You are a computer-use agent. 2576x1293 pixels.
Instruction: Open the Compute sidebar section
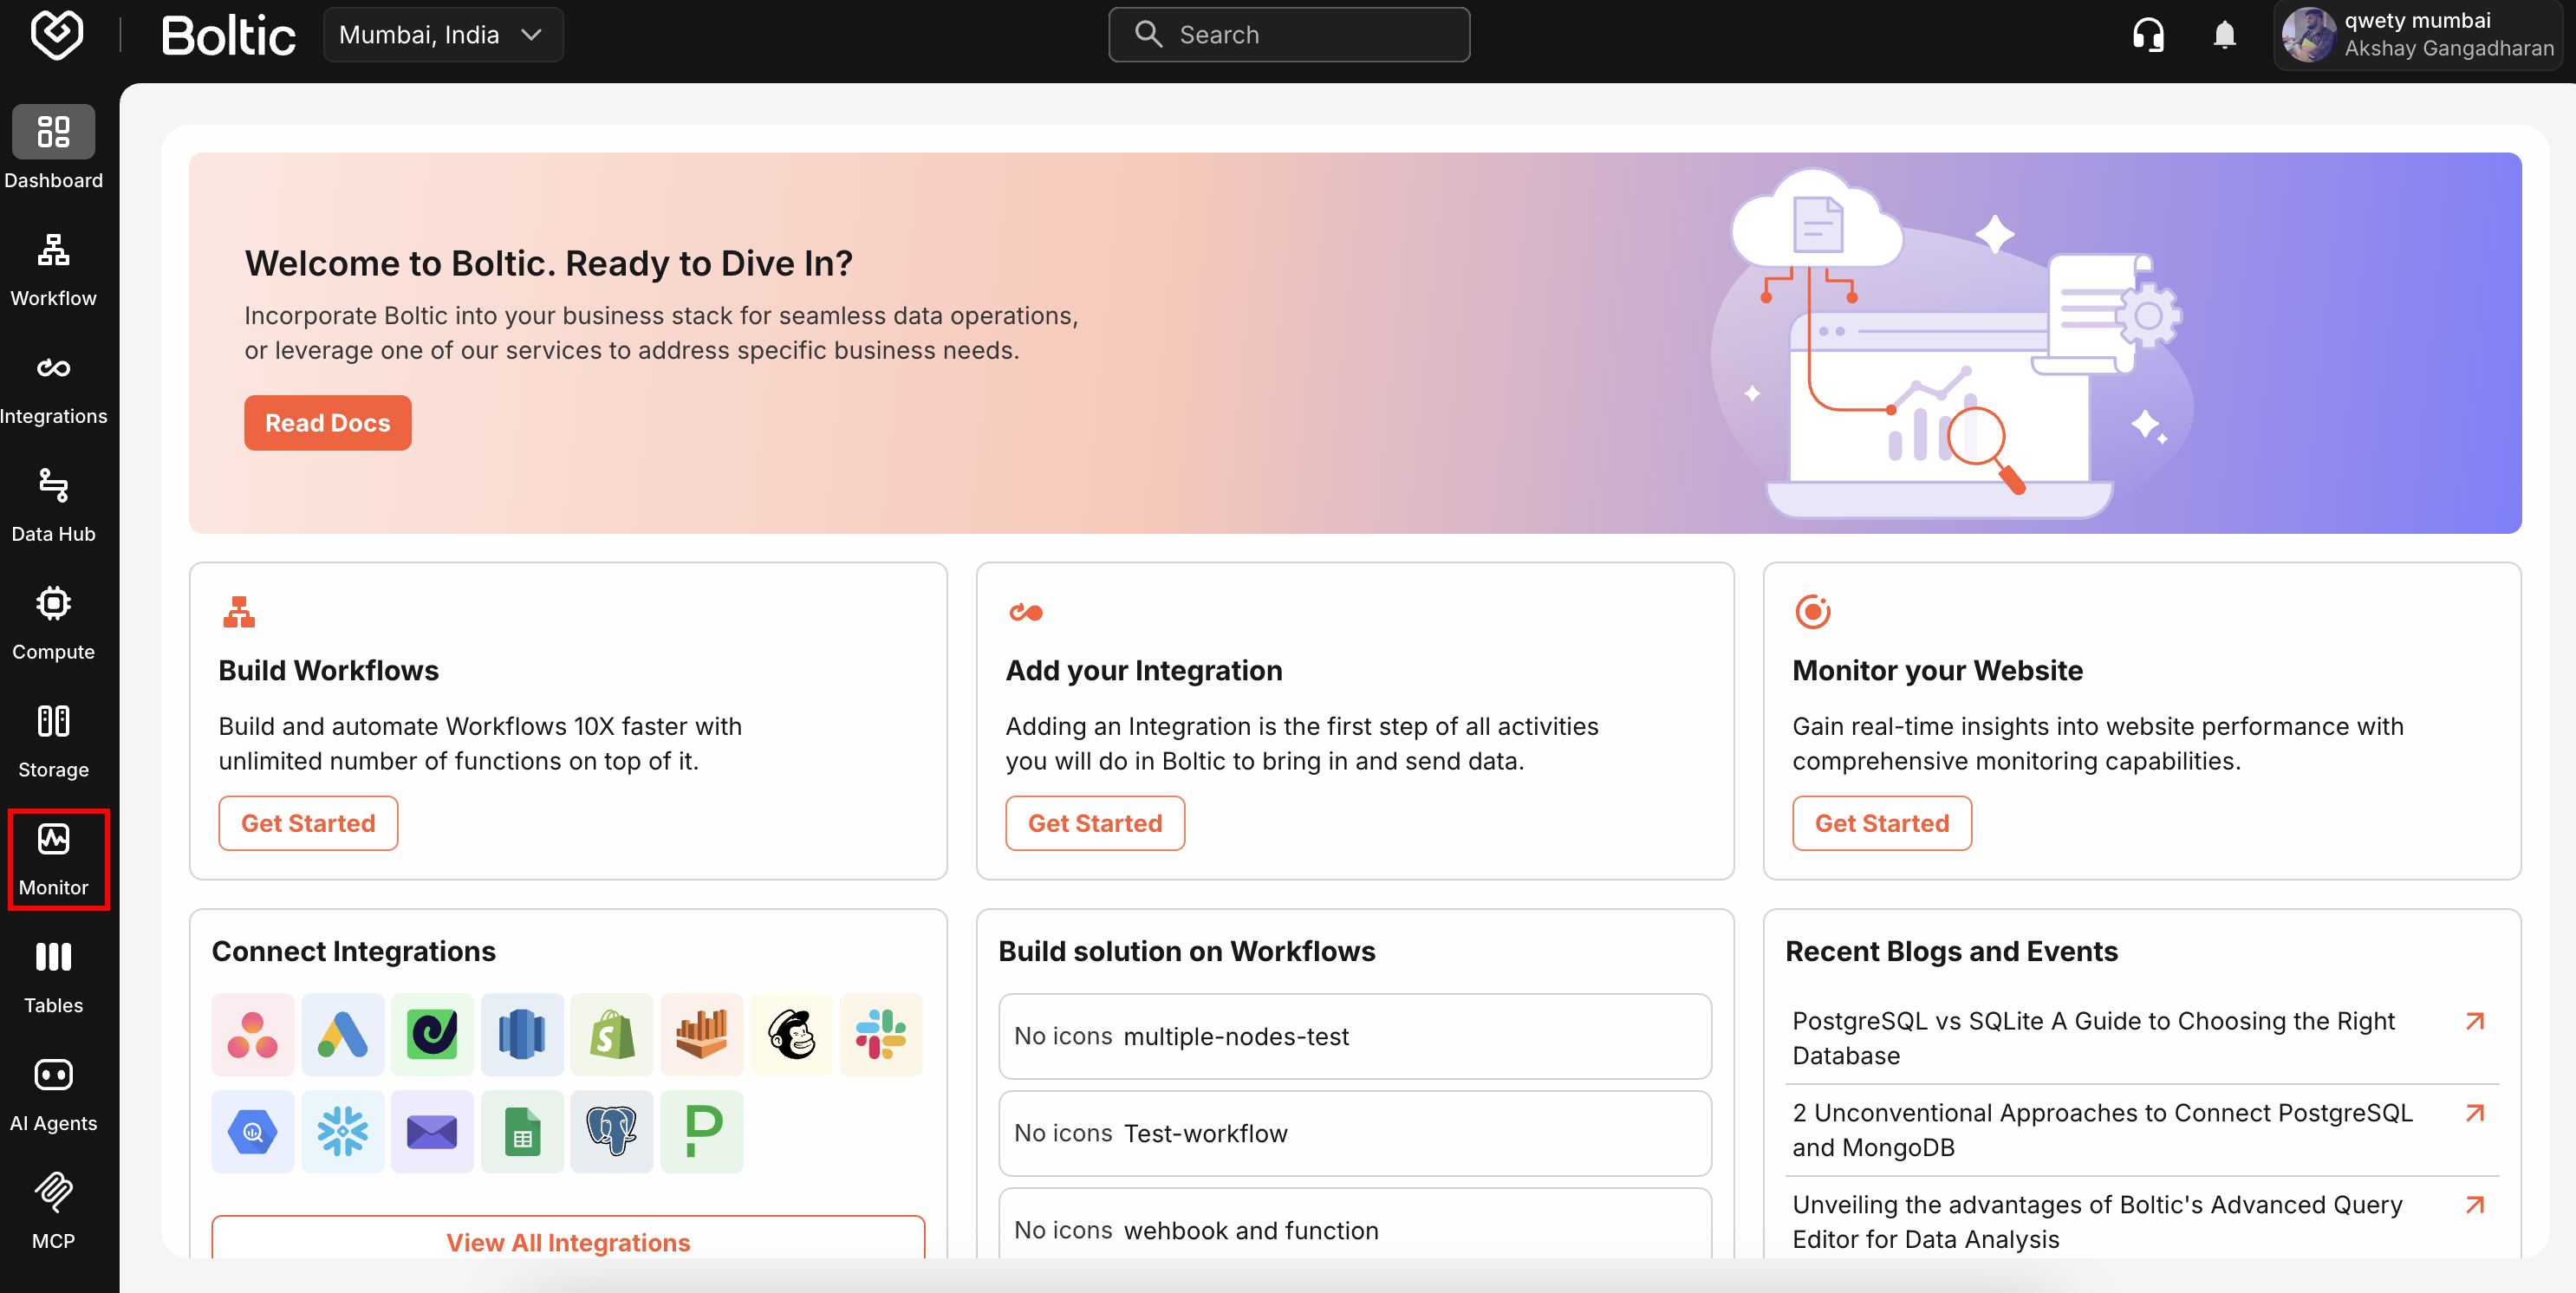[53, 623]
